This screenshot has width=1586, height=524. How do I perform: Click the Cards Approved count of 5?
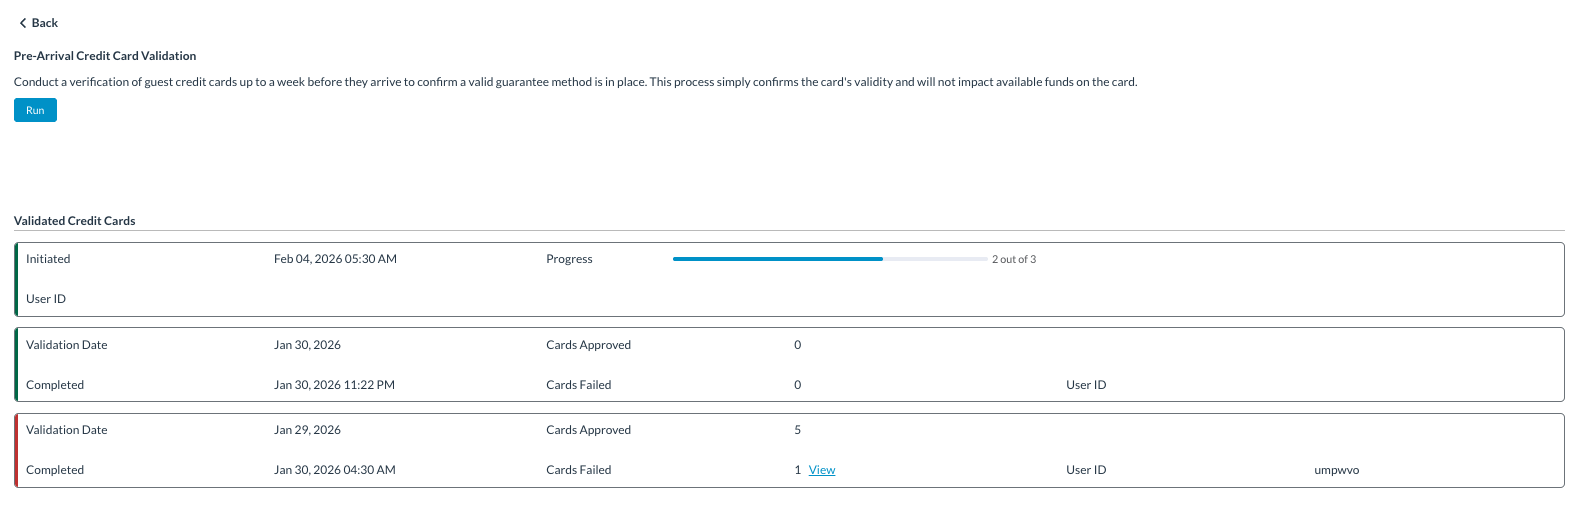[x=798, y=430]
